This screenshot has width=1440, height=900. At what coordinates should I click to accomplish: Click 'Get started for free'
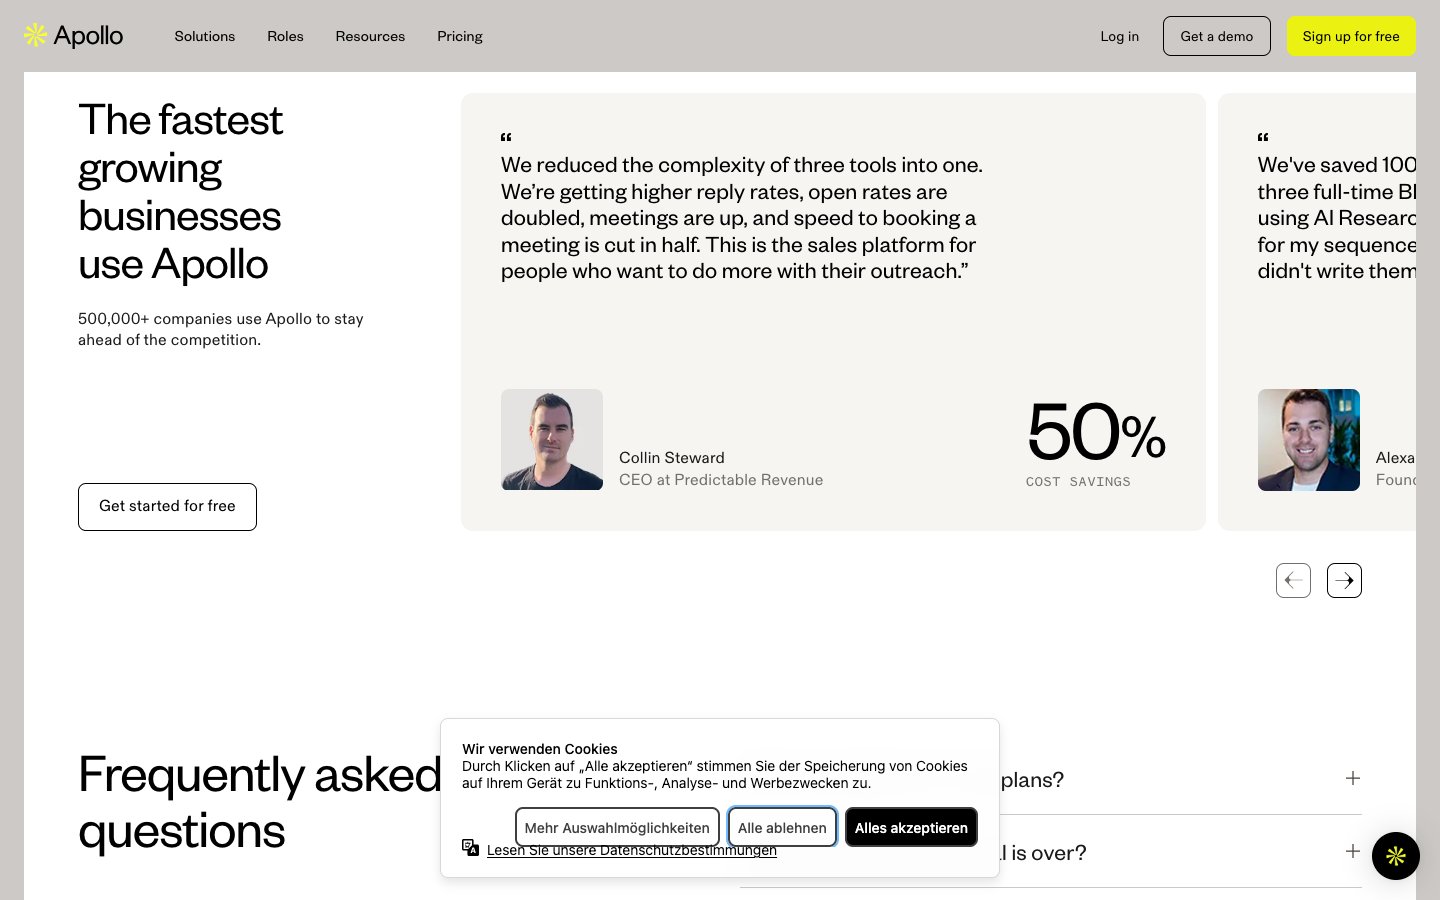[167, 506]
